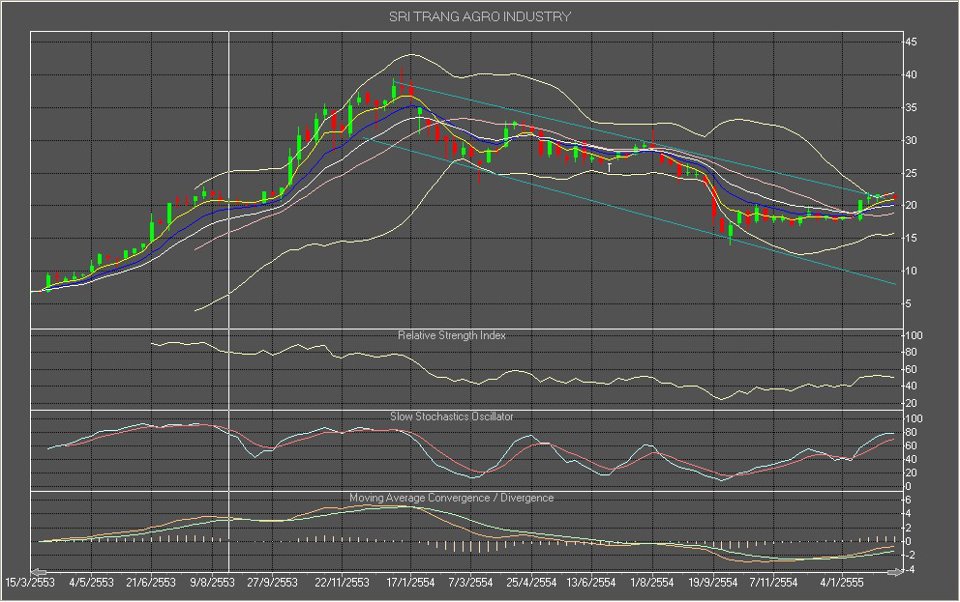Click the 7/3/2554 date label
The image size is (960, 602).
(470, 582)
